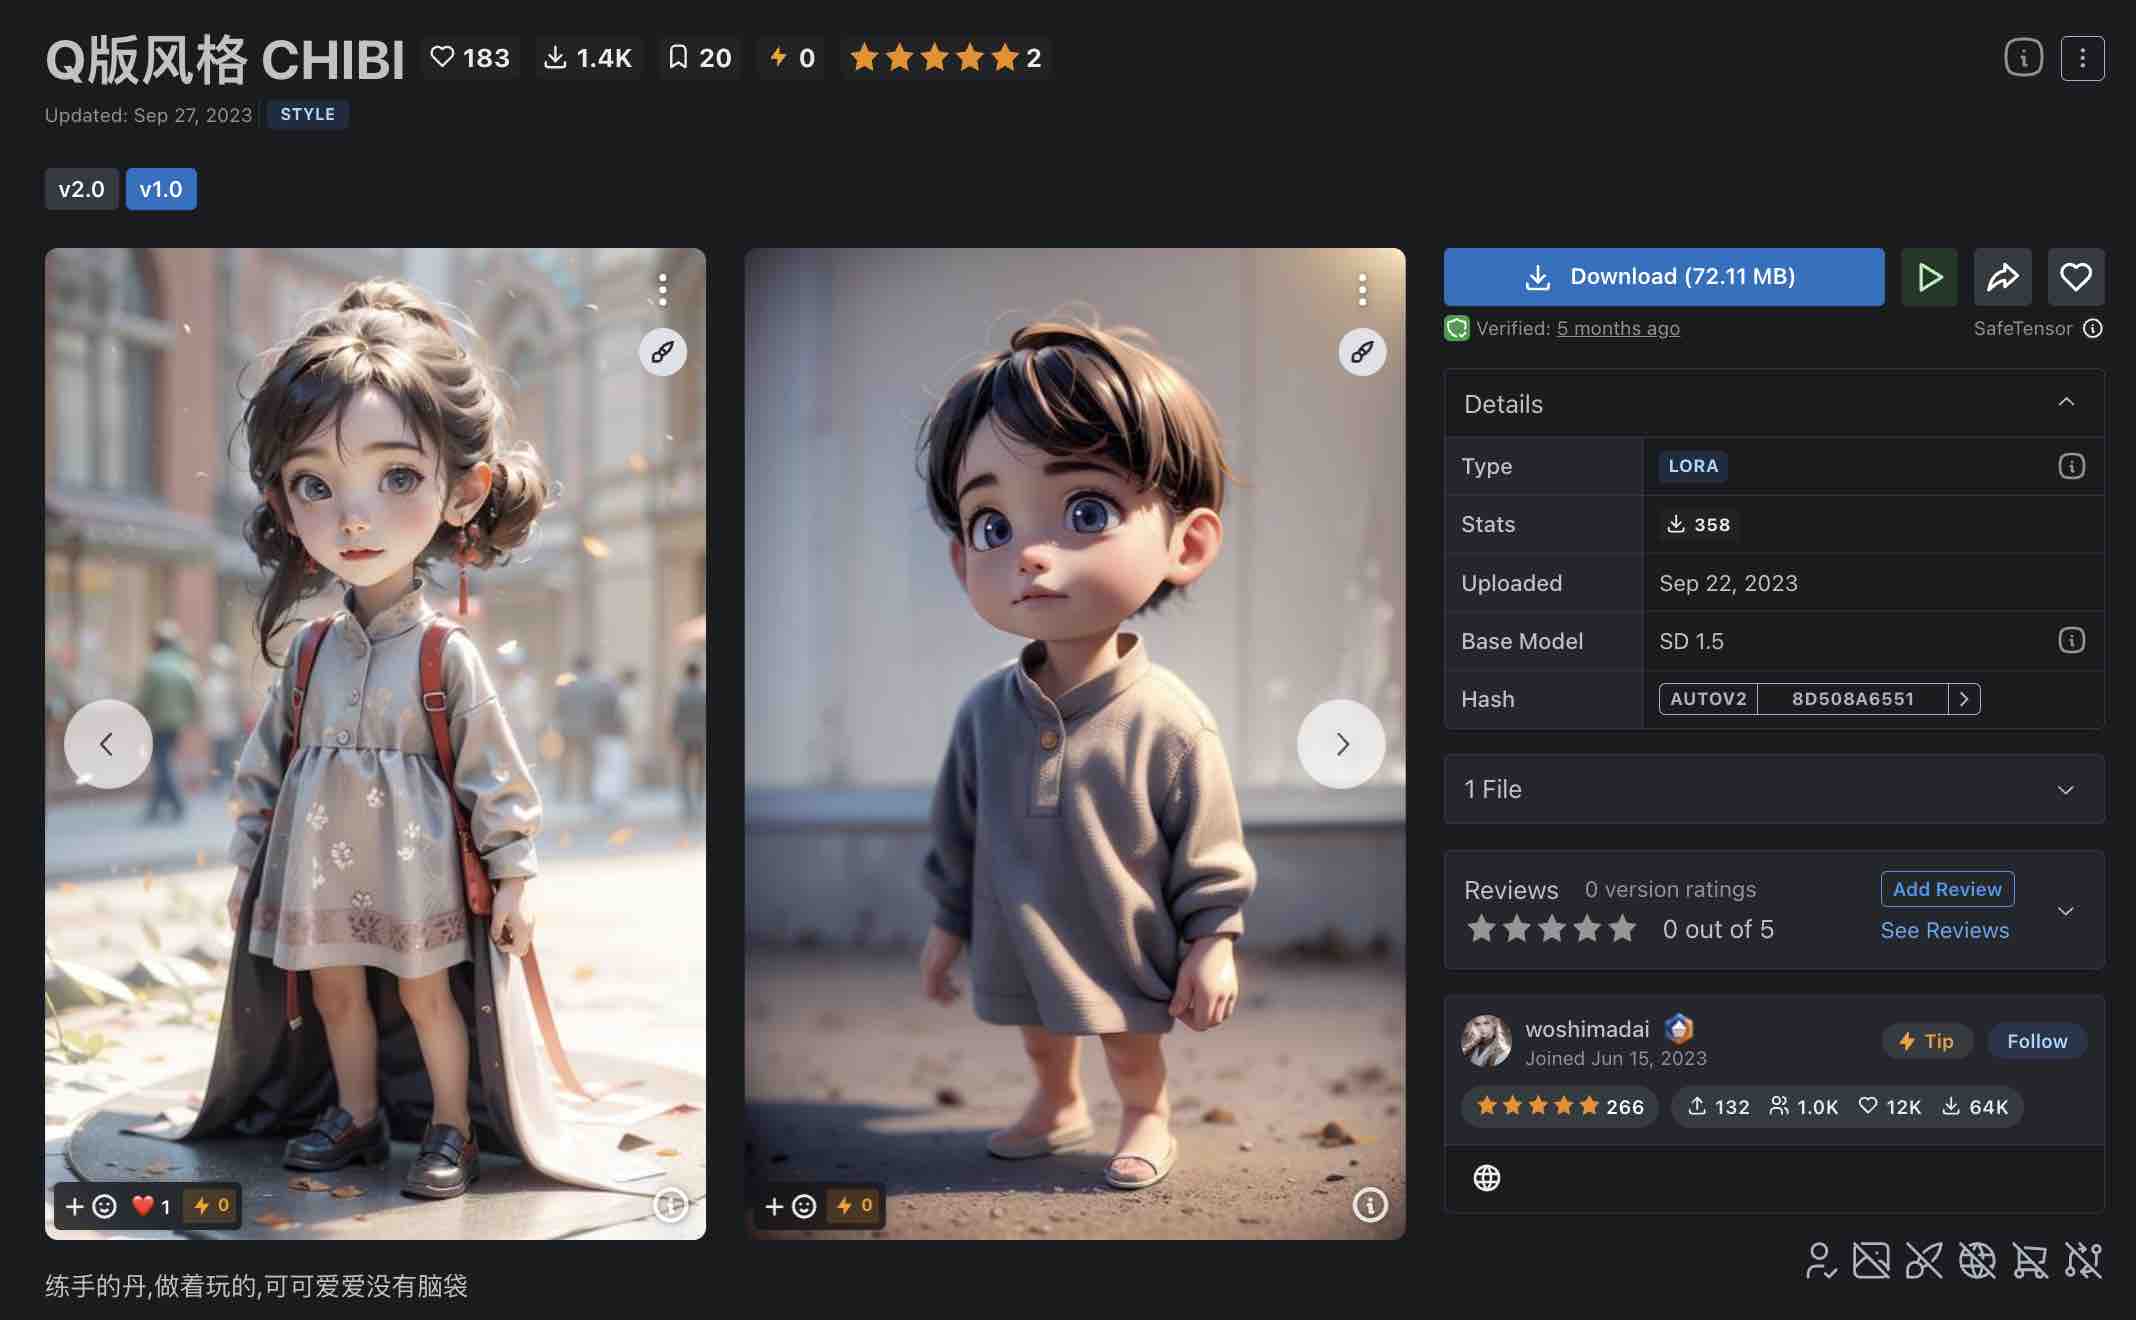This screenshot has height=1320, width=2136.
Task: Click Download (72.11 MB) button
Action: click(1664, 277)
